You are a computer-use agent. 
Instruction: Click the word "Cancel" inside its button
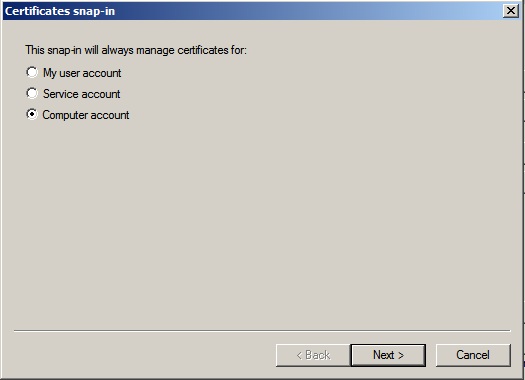tap(473, 355)
